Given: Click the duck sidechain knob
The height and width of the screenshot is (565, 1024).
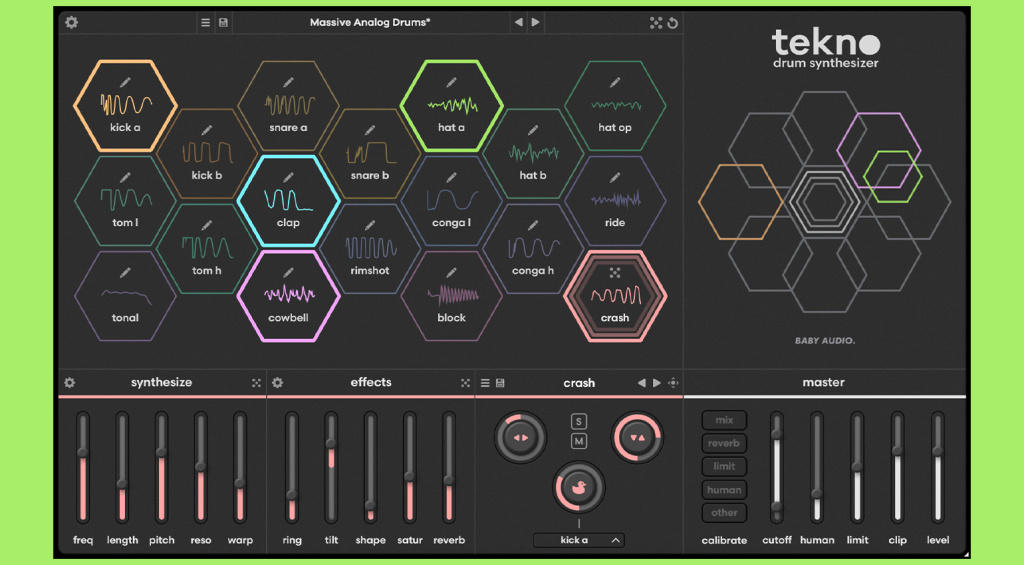Looking at the screenshot, I should pos(578,488).
